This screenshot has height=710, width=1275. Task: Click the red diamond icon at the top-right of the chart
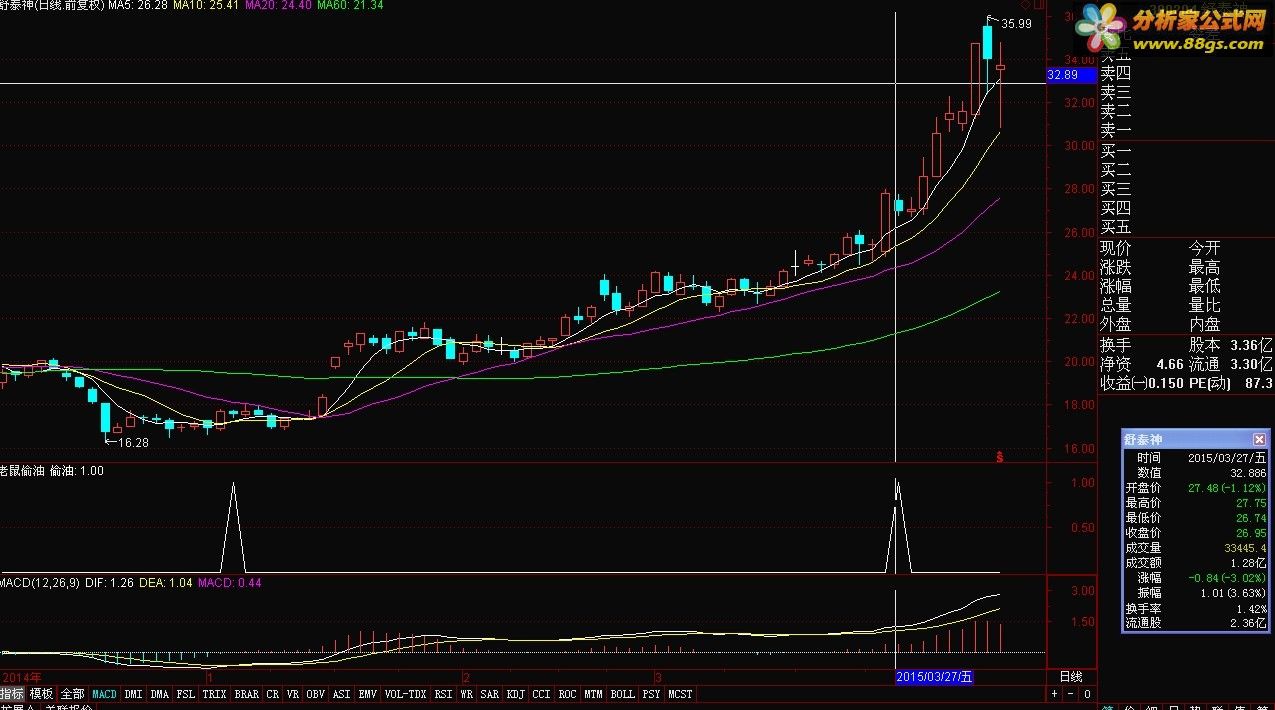1024,5
